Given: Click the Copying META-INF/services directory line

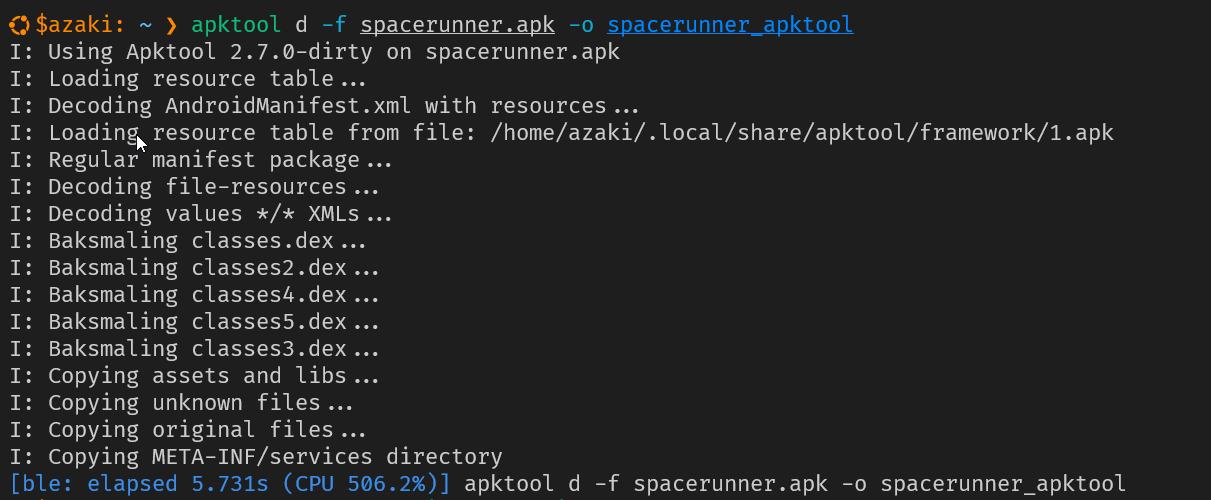Looking at the screenshot, I should [256, 457].
